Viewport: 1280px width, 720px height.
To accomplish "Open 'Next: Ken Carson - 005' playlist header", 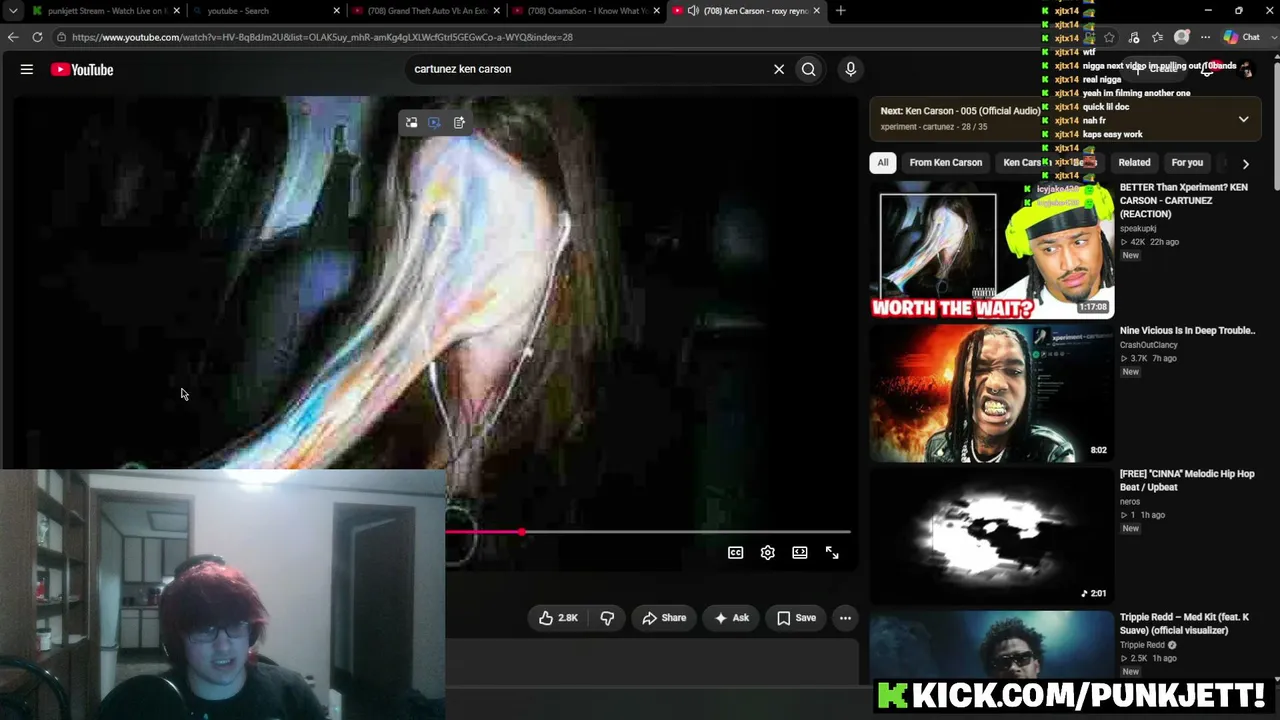I will [960, 111].
